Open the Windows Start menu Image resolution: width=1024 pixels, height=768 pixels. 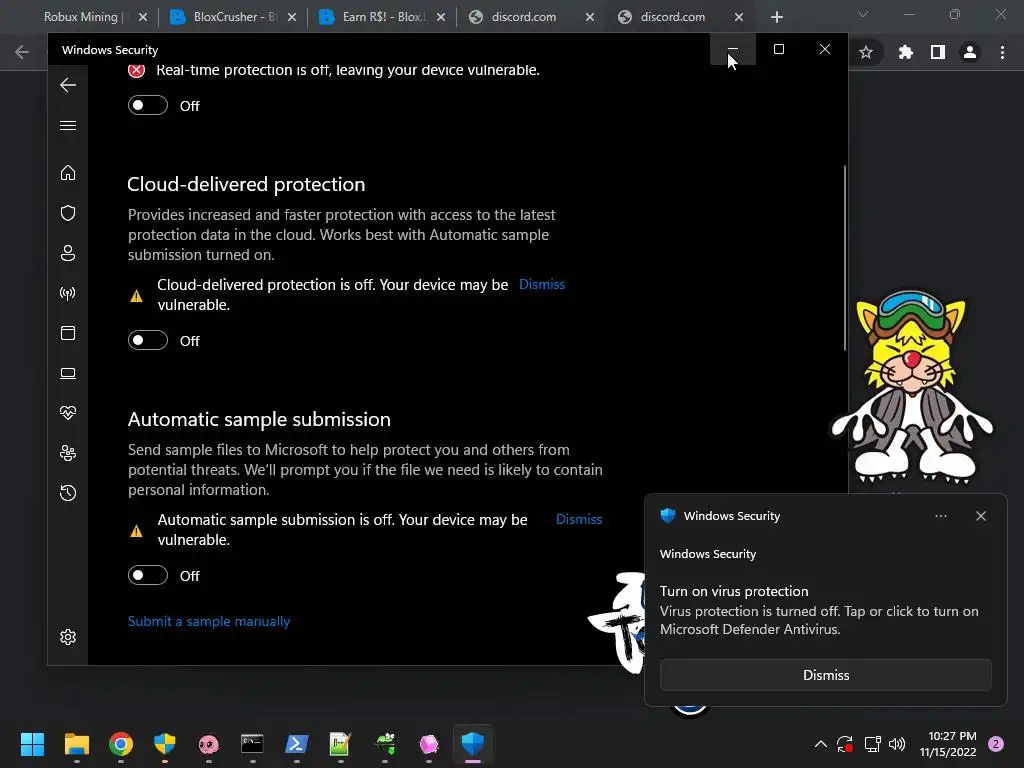click(x=32, y=744)
